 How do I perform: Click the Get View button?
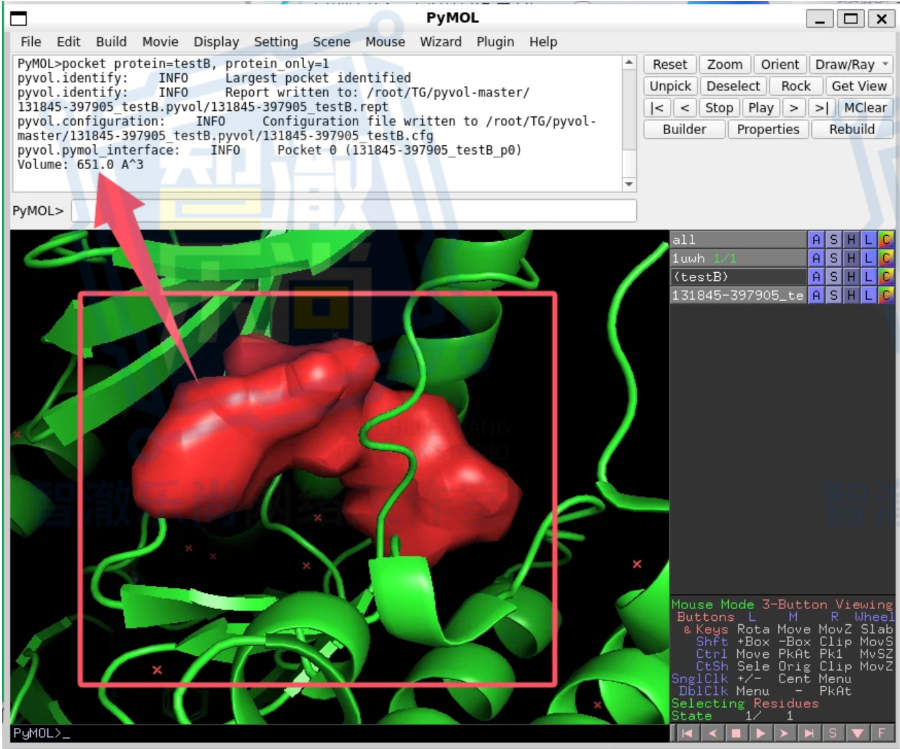[859, 86]
